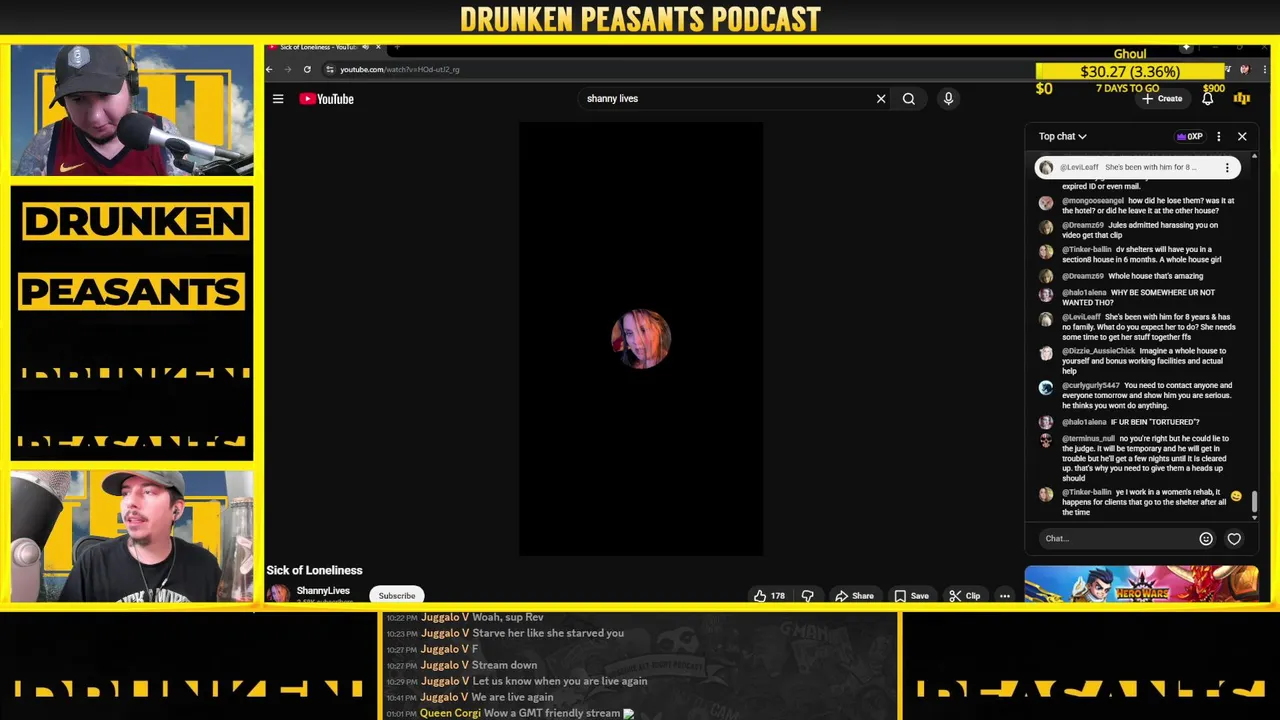Open pinned LeviLeaff message options menu
Image resolution: width=1280 pixels, height=720 pixels.
click(1227, 168)
